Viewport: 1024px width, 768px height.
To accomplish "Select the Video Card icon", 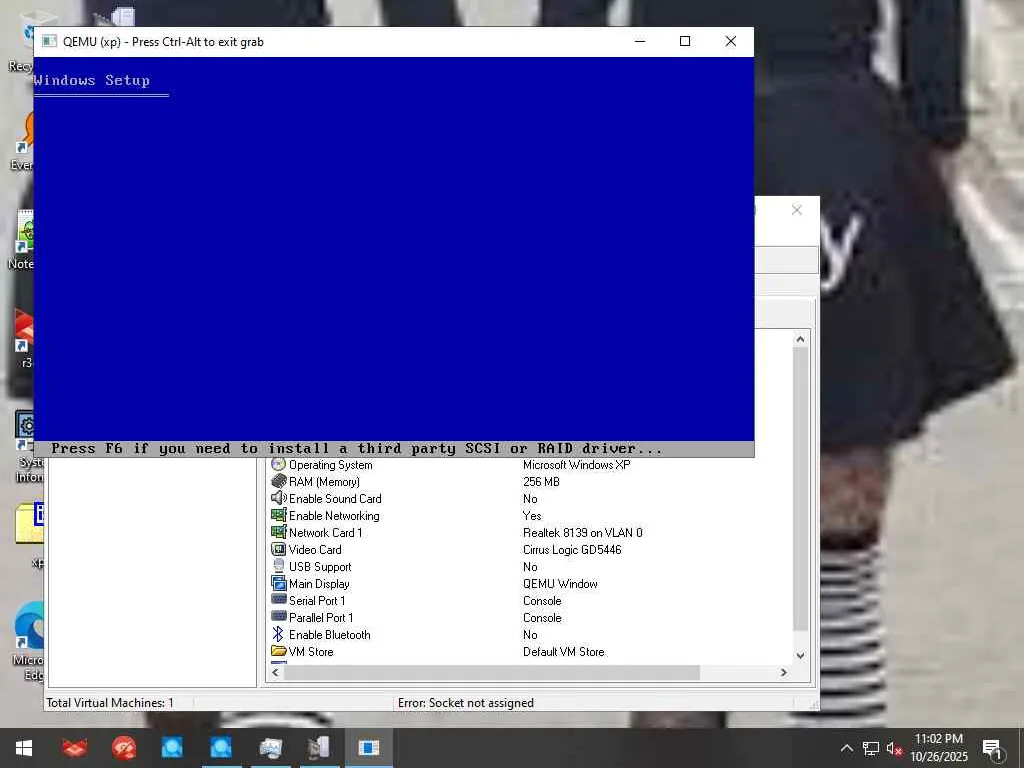I will [279, 549].
